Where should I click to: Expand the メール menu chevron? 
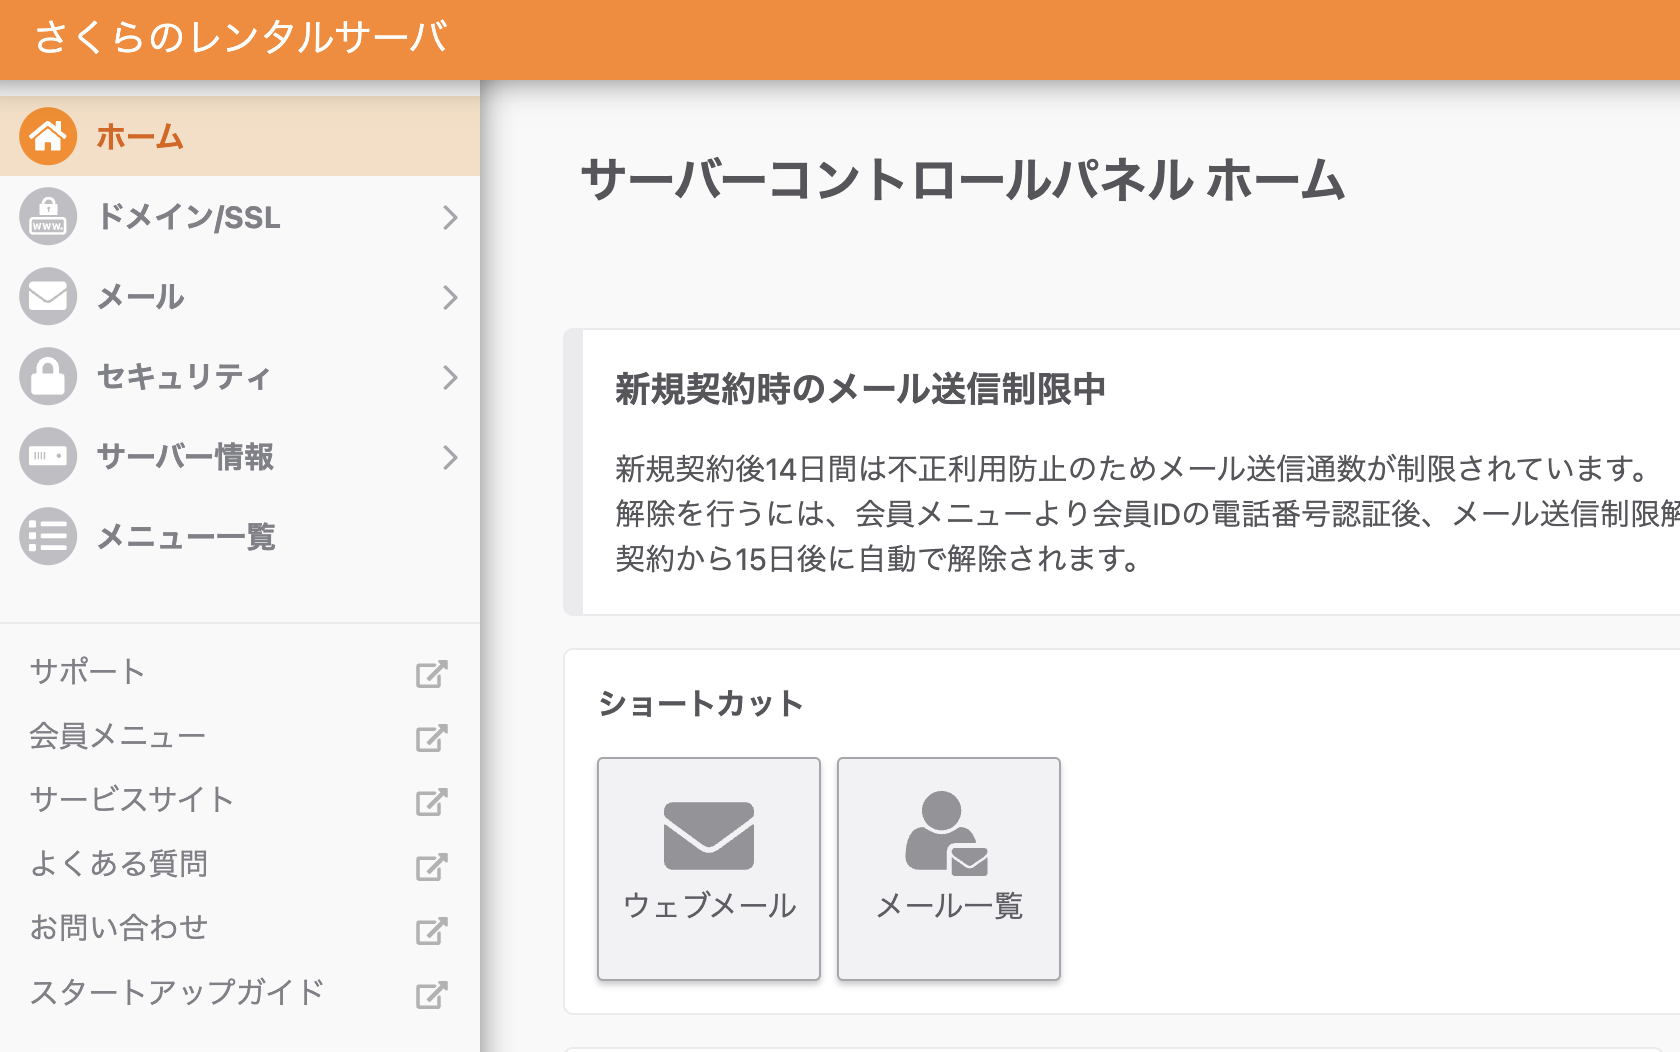click(x=450, y=297)
